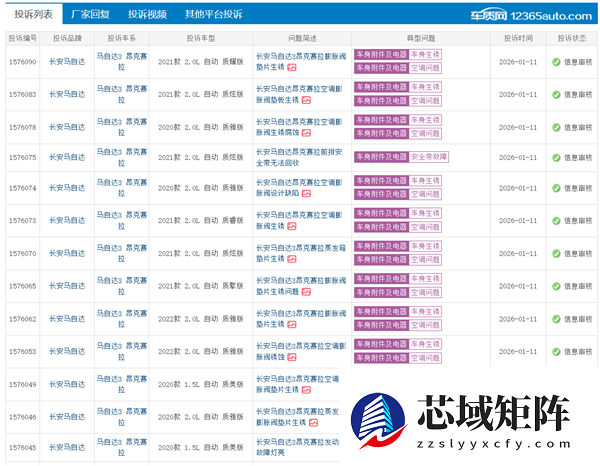
Task: Click green status check icon in row 1576062
Action: tap(556, 319)
